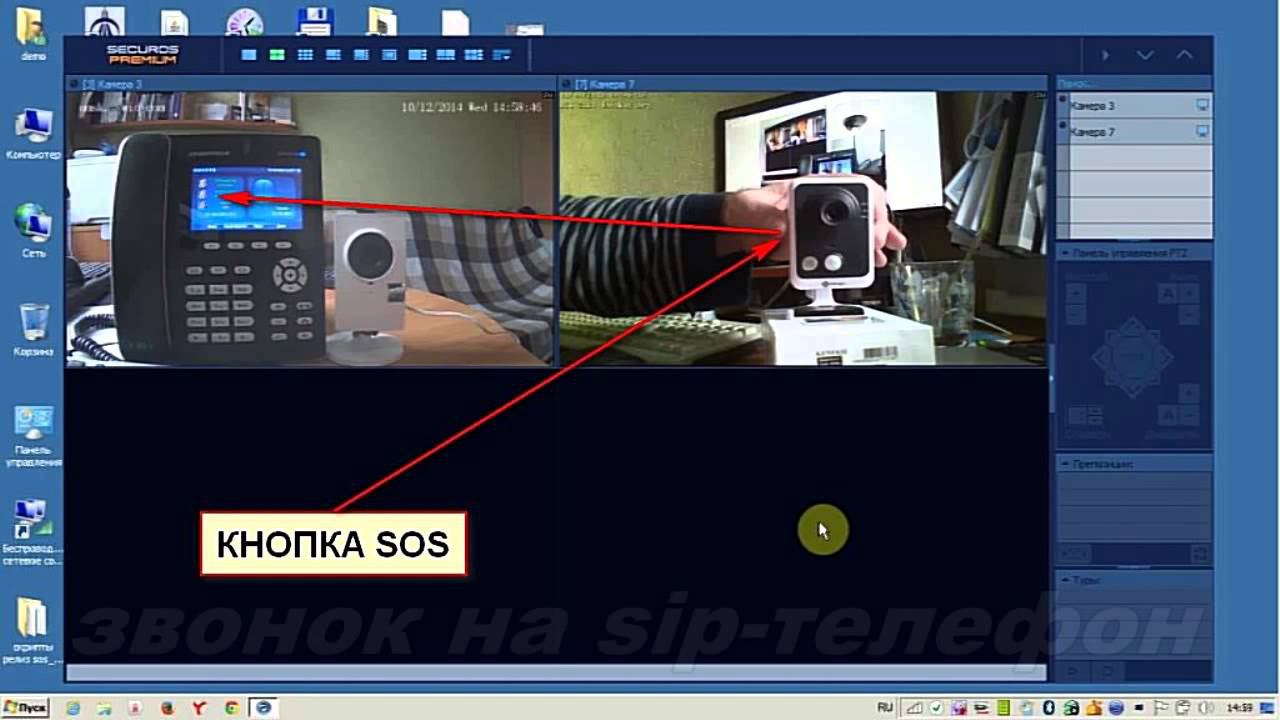Open the Беспроводные сетевые desktop shortcut
The image size is (1280, 720).
tap(33, 533)
